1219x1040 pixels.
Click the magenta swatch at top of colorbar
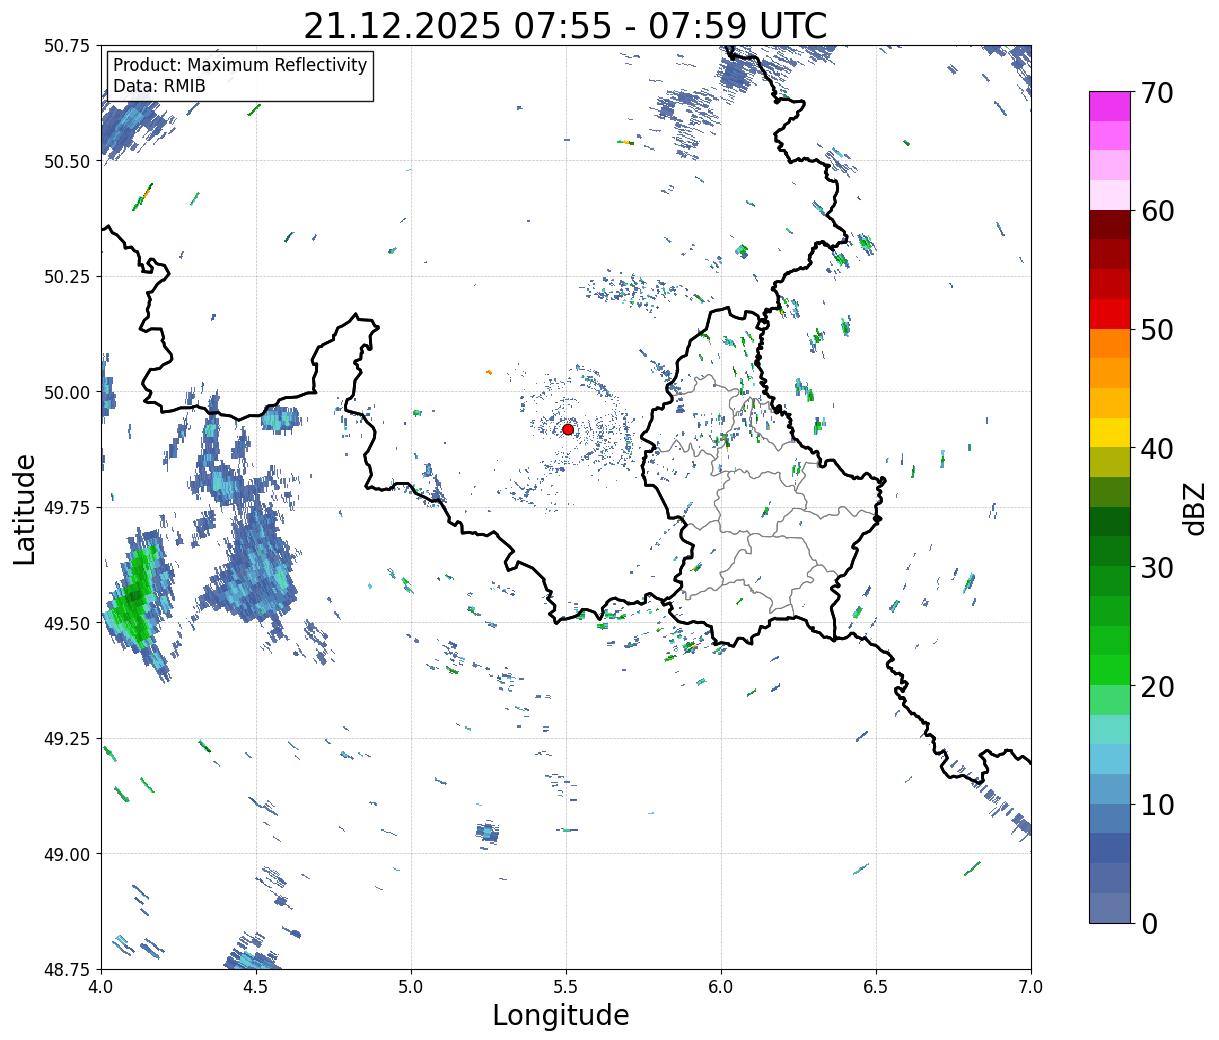pyautogui.click(x=1110, y=106)
